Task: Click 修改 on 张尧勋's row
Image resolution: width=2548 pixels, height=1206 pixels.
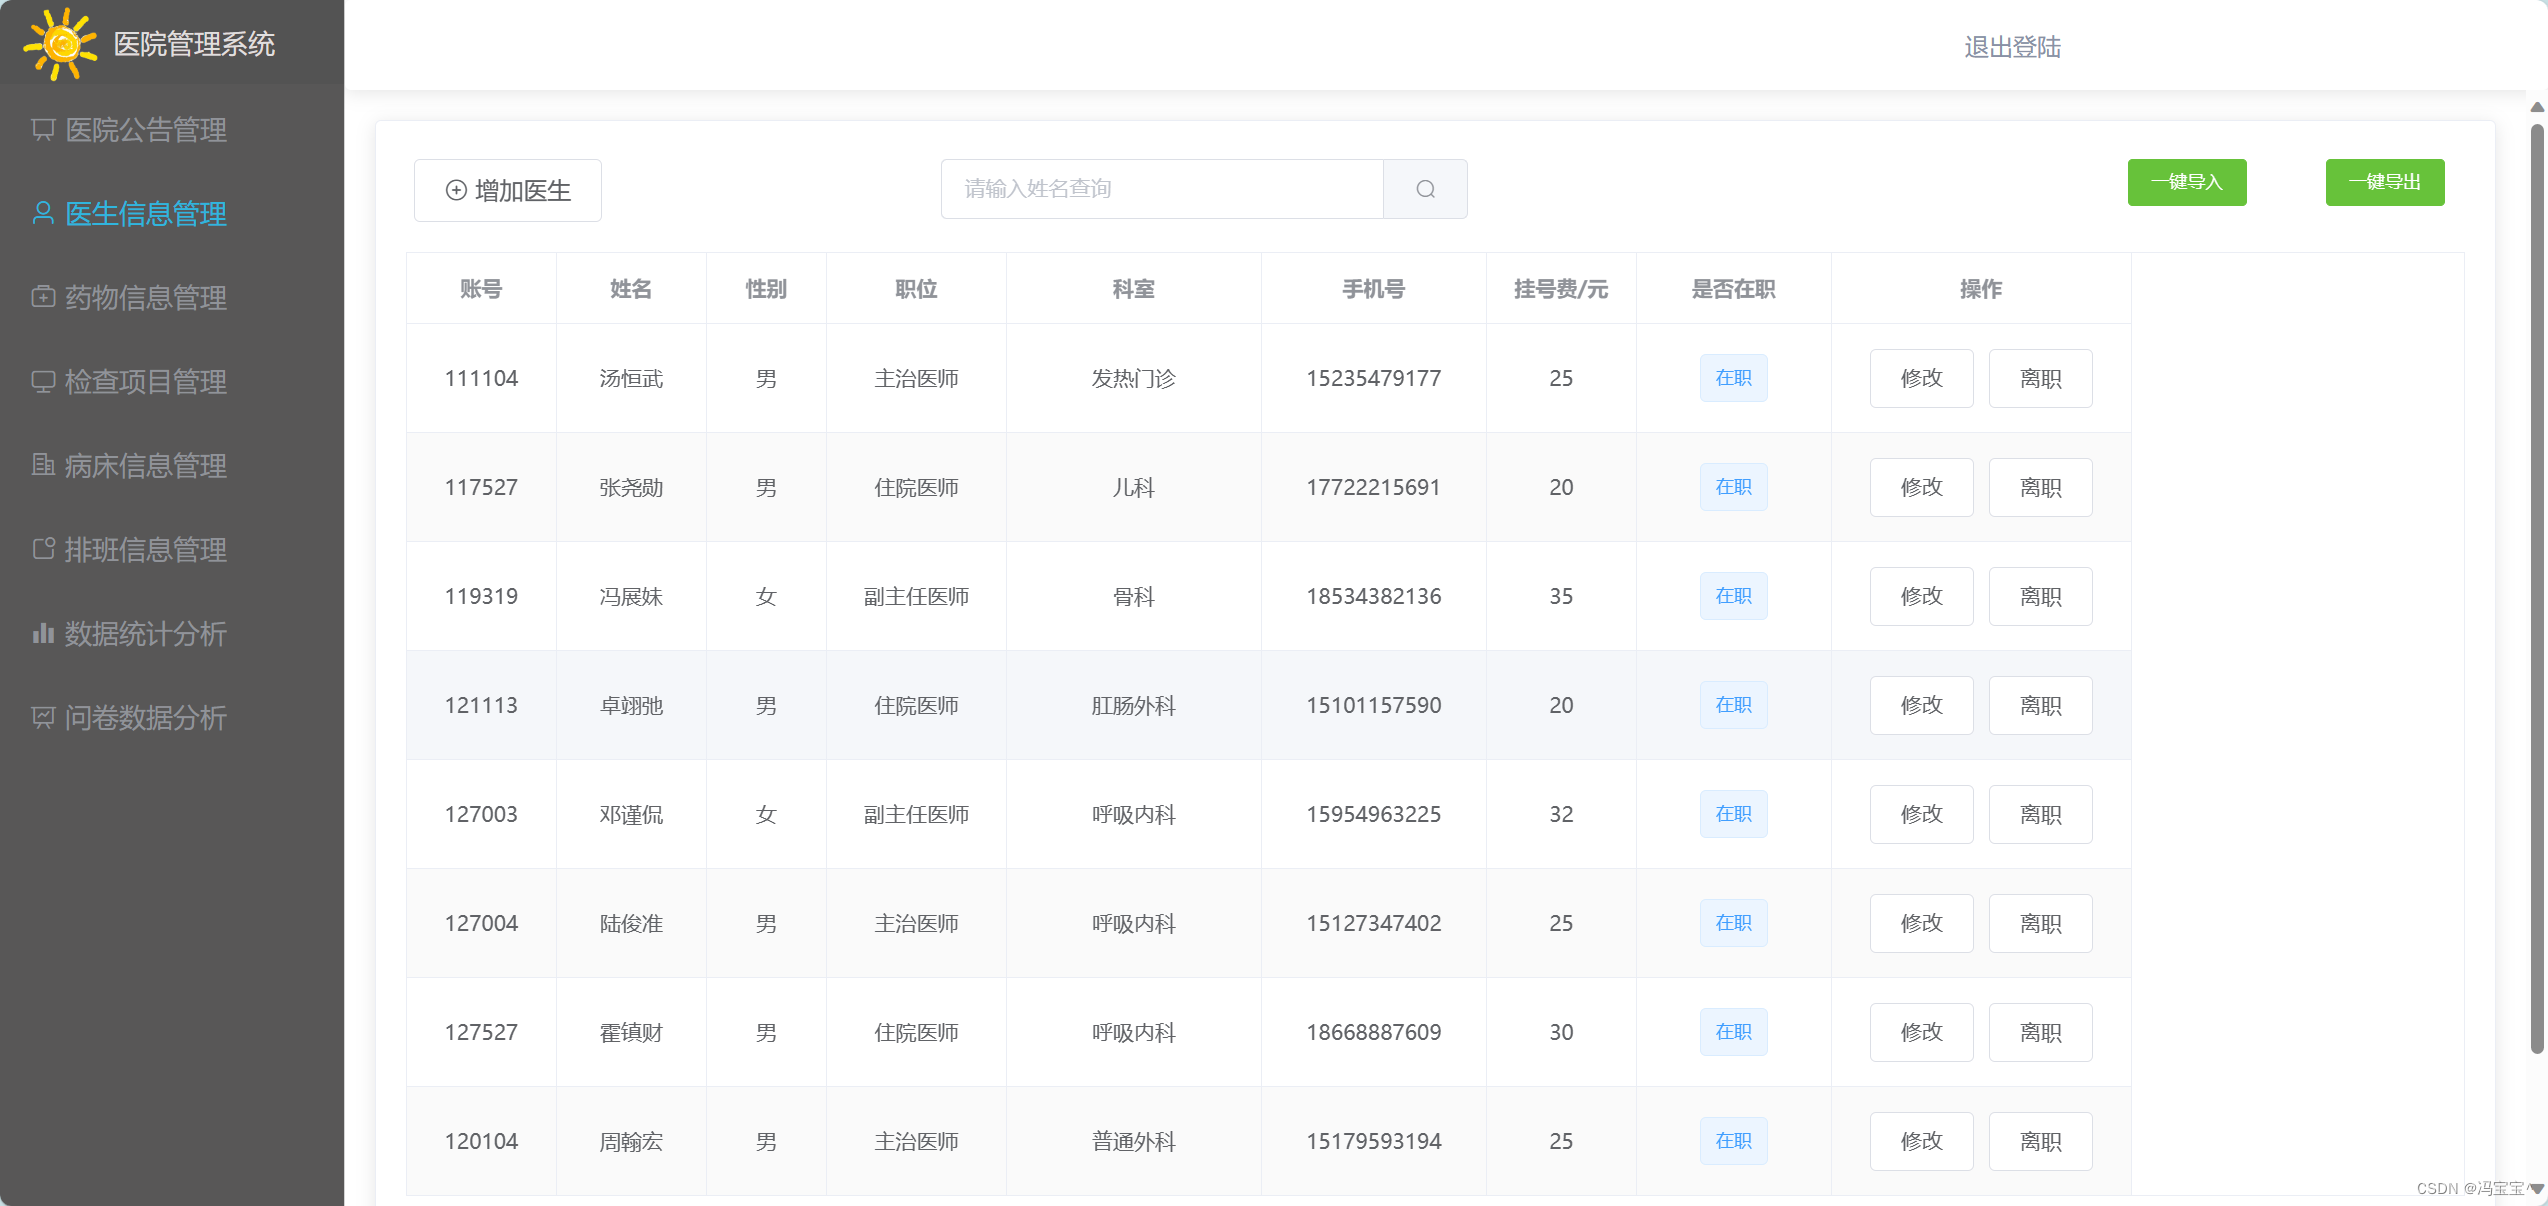Action: click(1920, 487)
